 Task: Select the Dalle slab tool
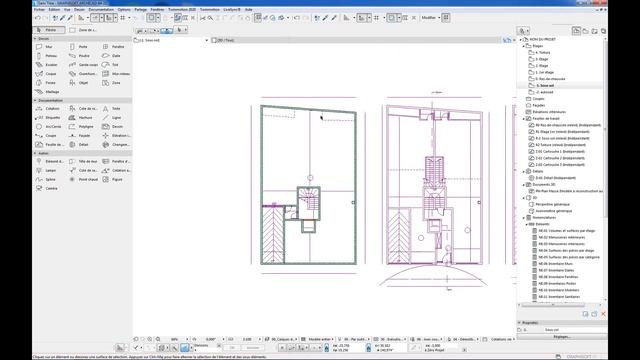[111, 56]
